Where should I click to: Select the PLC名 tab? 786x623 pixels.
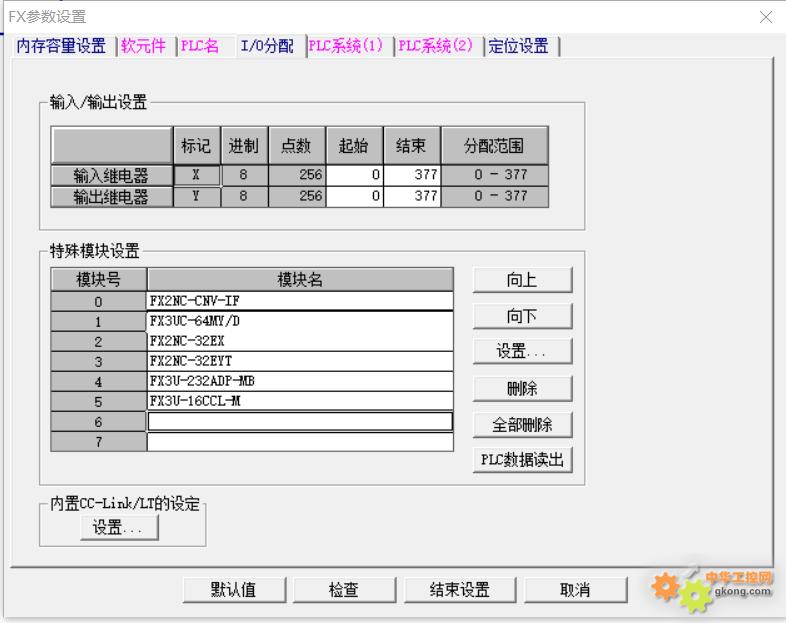click(x=200, y=46)
